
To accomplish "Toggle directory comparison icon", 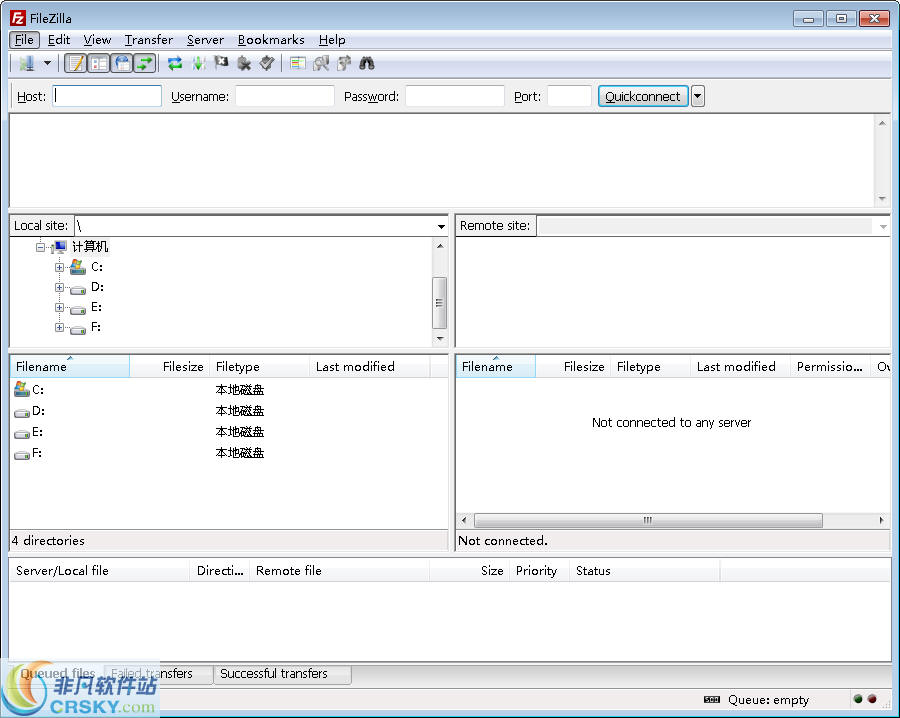I will (x=321, y=63).
